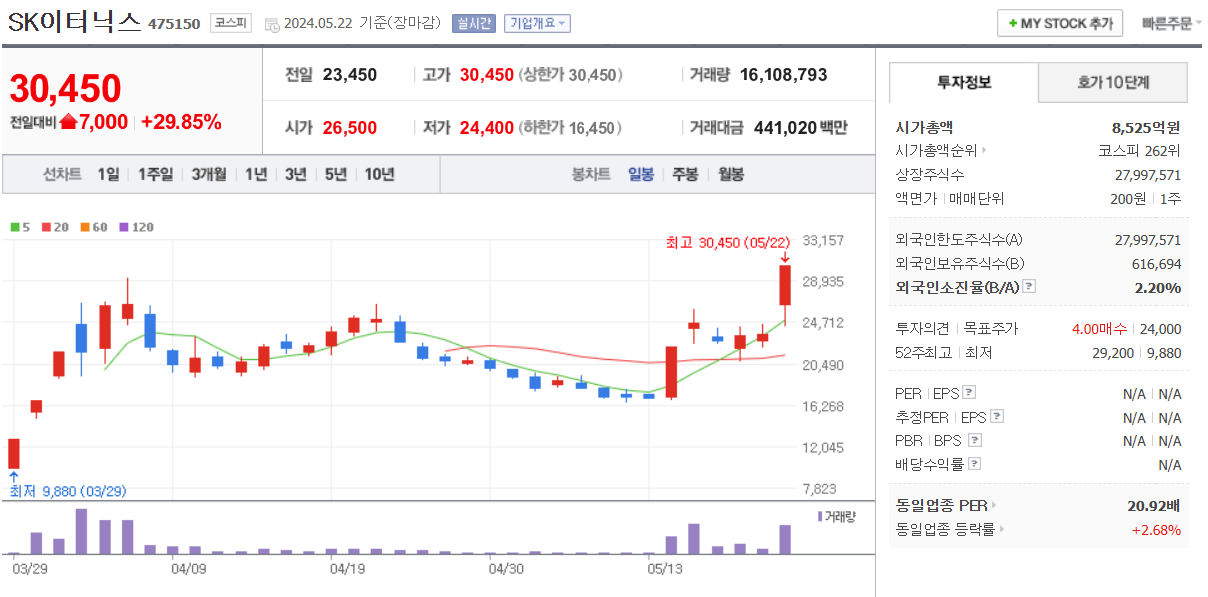Click the green plus icon on MY STOCK 추가
Screen dimensions: 1208x597
click(x=1012, y=23)
